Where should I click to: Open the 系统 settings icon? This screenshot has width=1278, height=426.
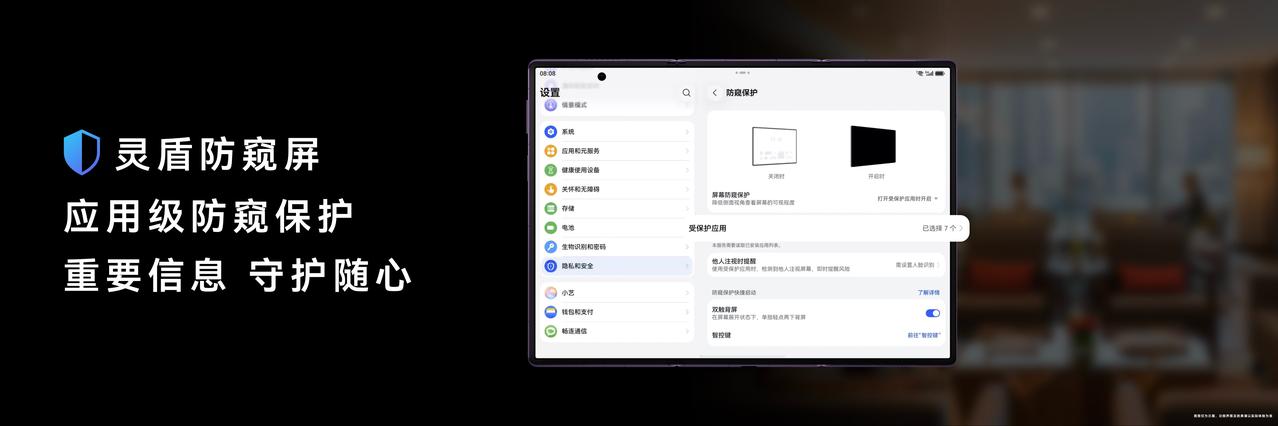(x=550, y=132)
